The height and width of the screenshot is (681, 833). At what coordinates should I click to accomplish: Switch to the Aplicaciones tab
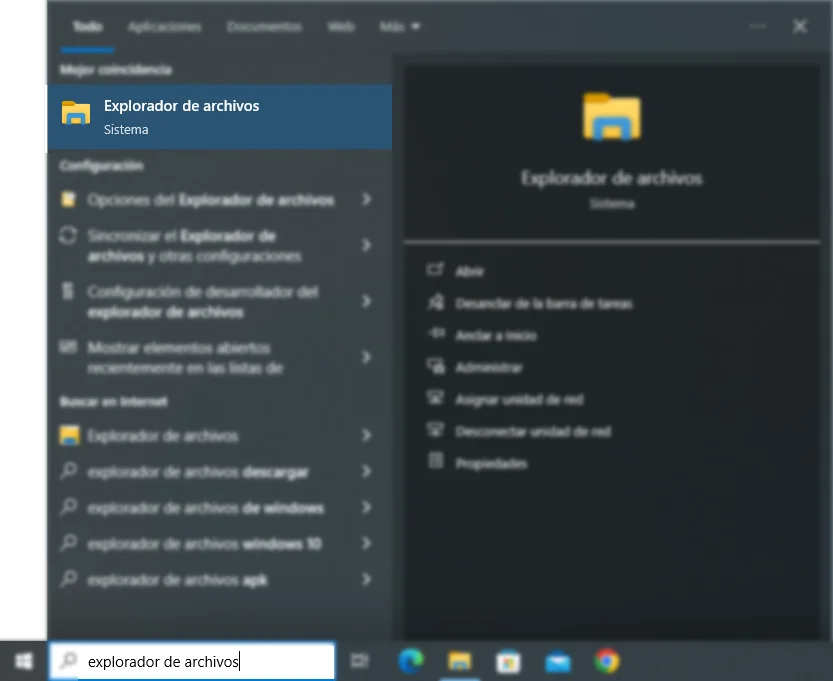(x=165, y=27)
